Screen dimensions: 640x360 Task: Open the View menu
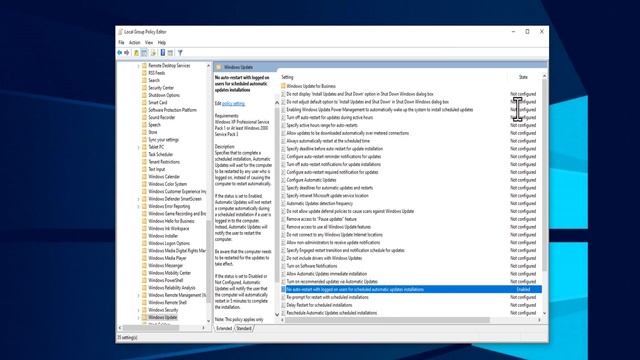(149, 42)
